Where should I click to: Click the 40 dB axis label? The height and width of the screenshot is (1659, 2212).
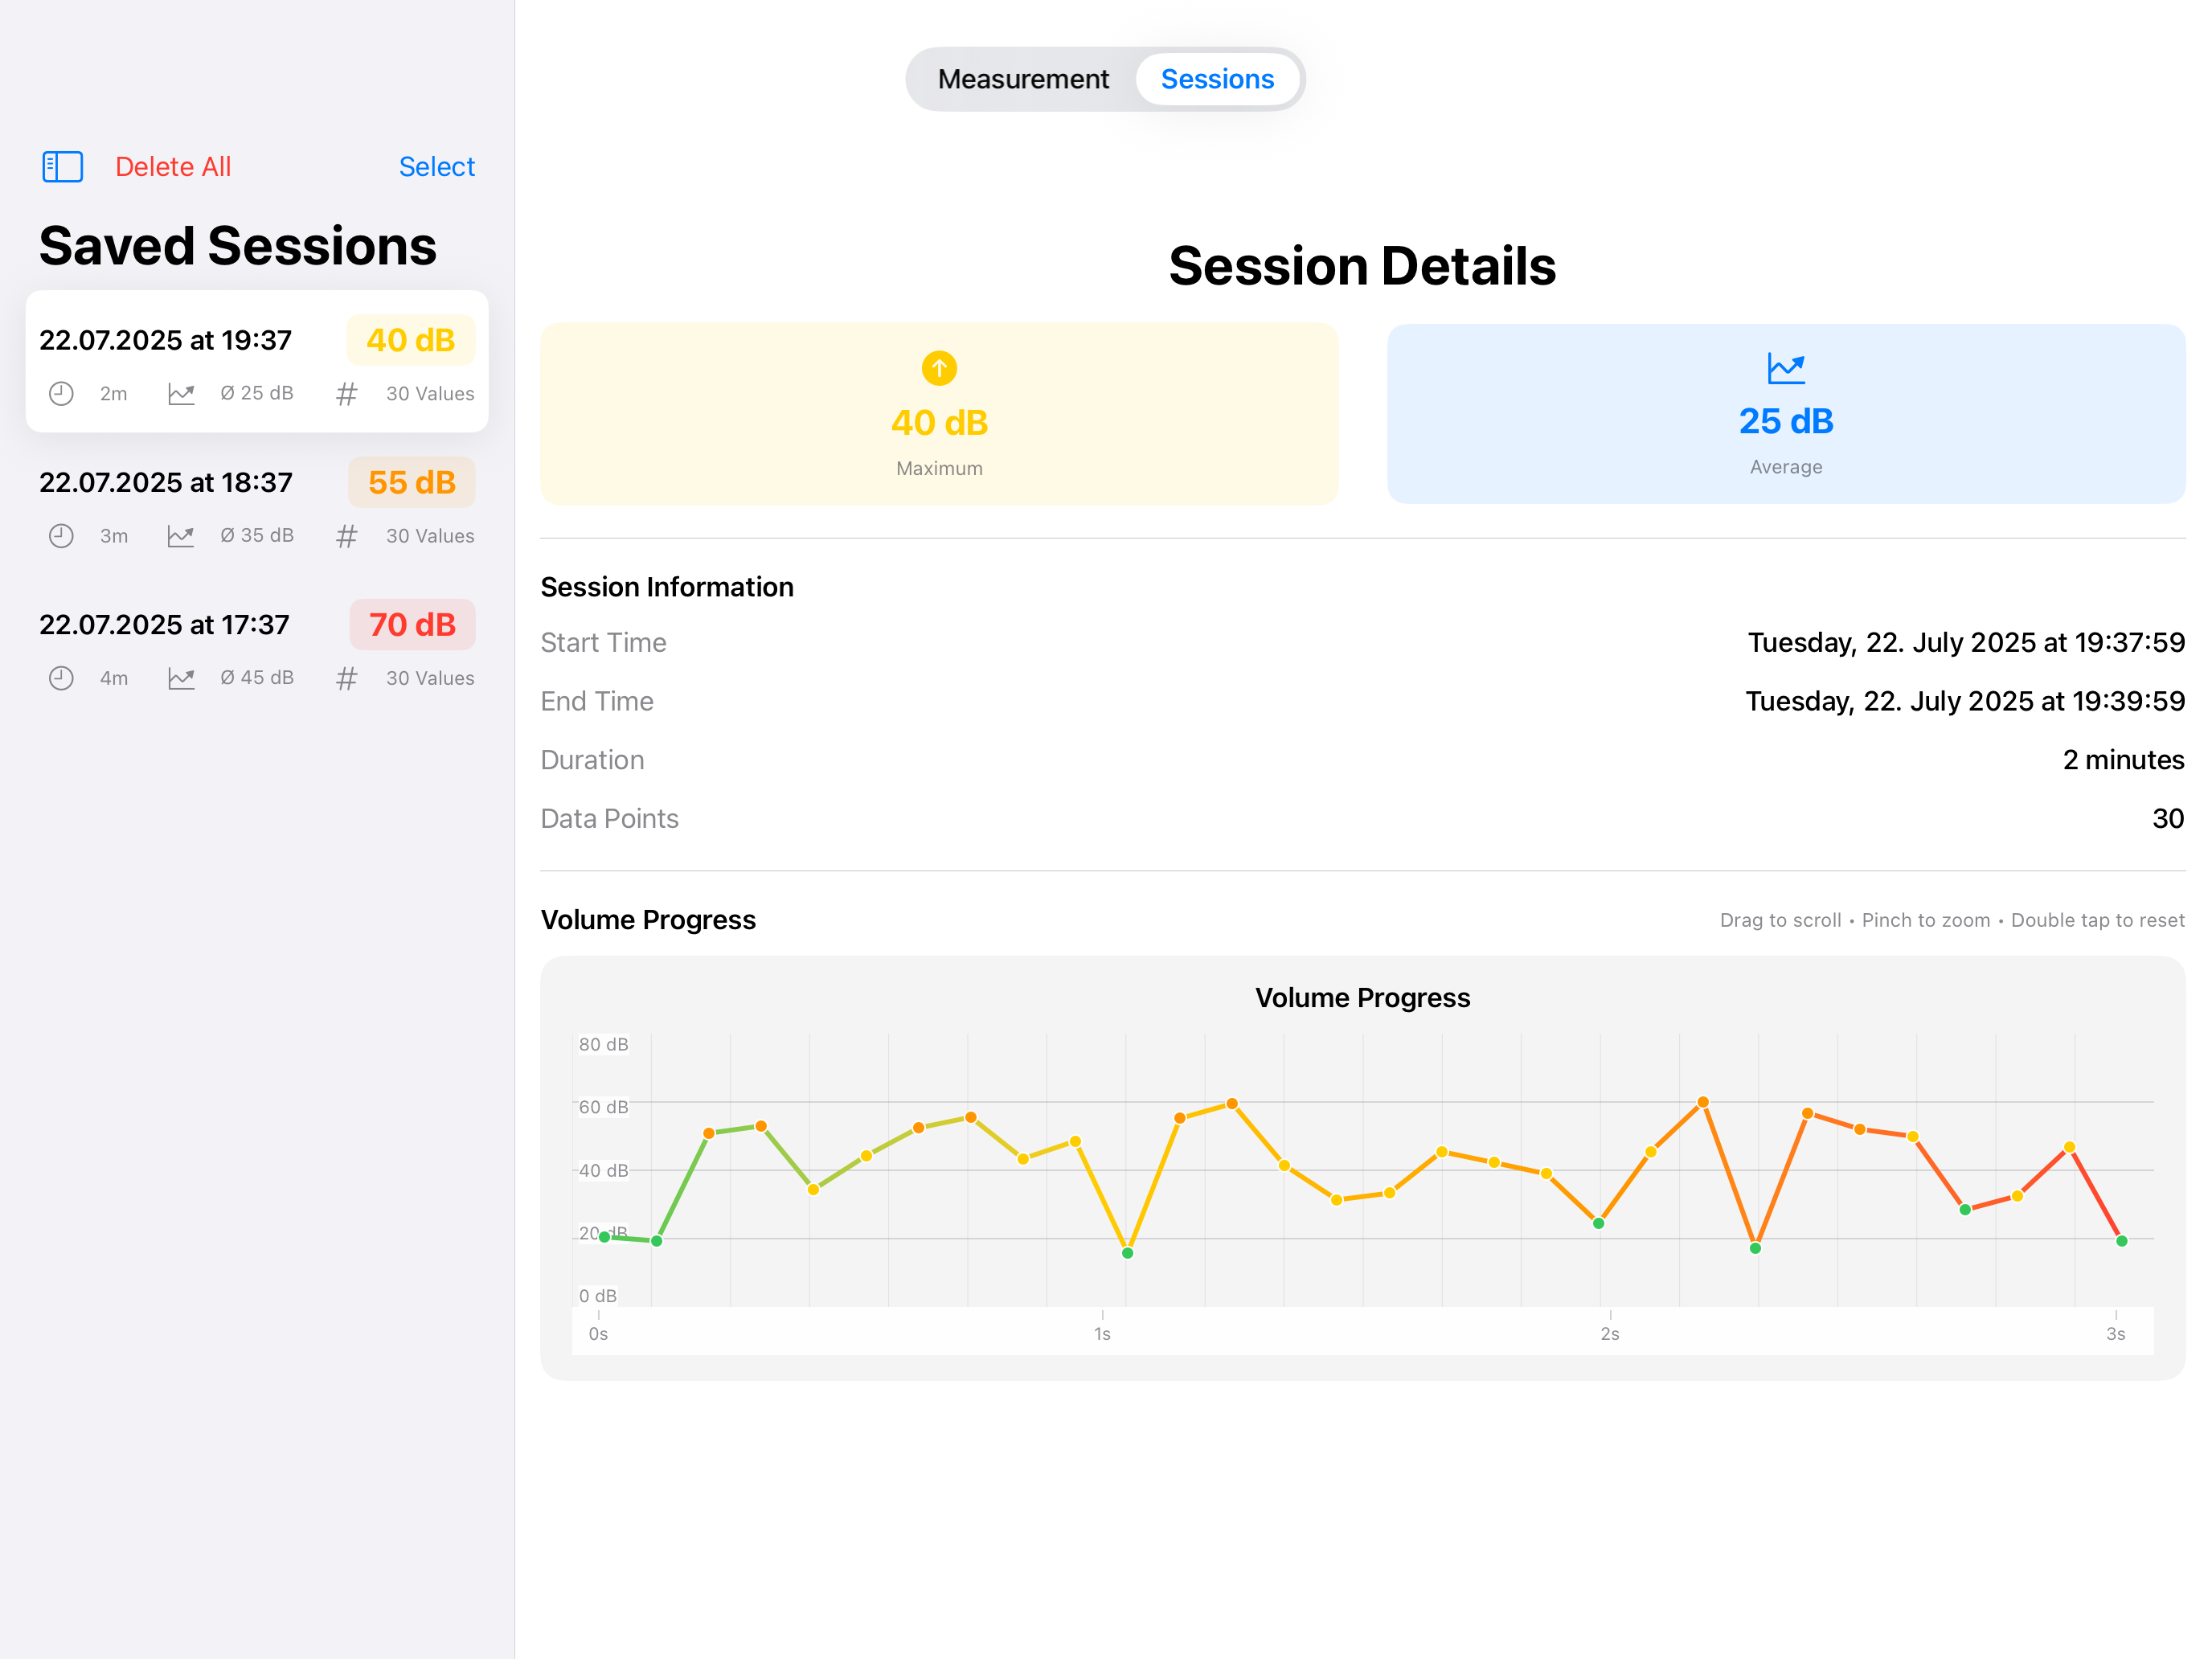click(603, 1170)
